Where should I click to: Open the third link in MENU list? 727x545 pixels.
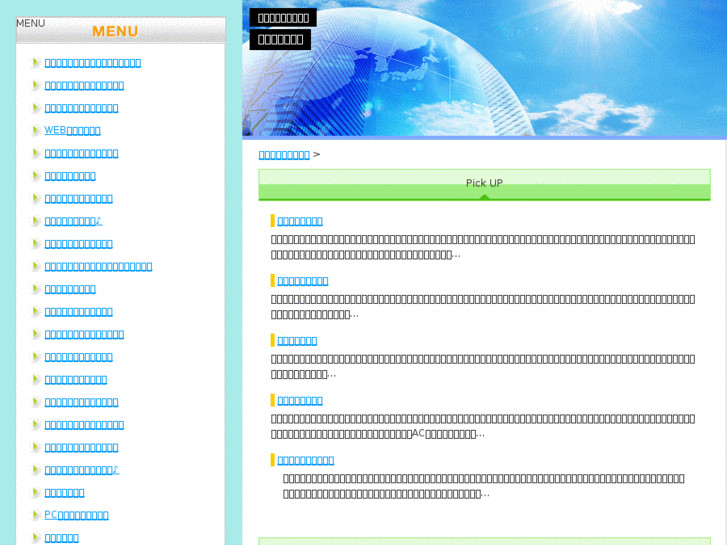tap(82, 108)
